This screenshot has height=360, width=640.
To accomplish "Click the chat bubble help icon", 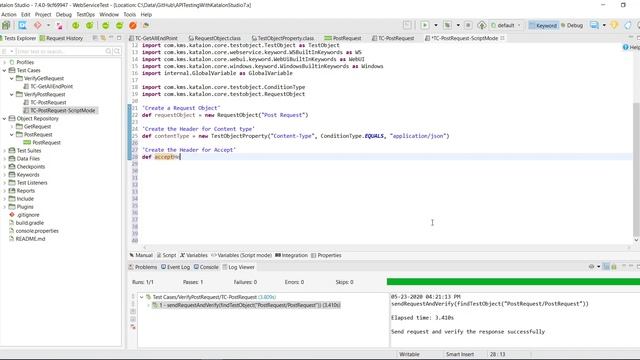I will tap(594, 25).
